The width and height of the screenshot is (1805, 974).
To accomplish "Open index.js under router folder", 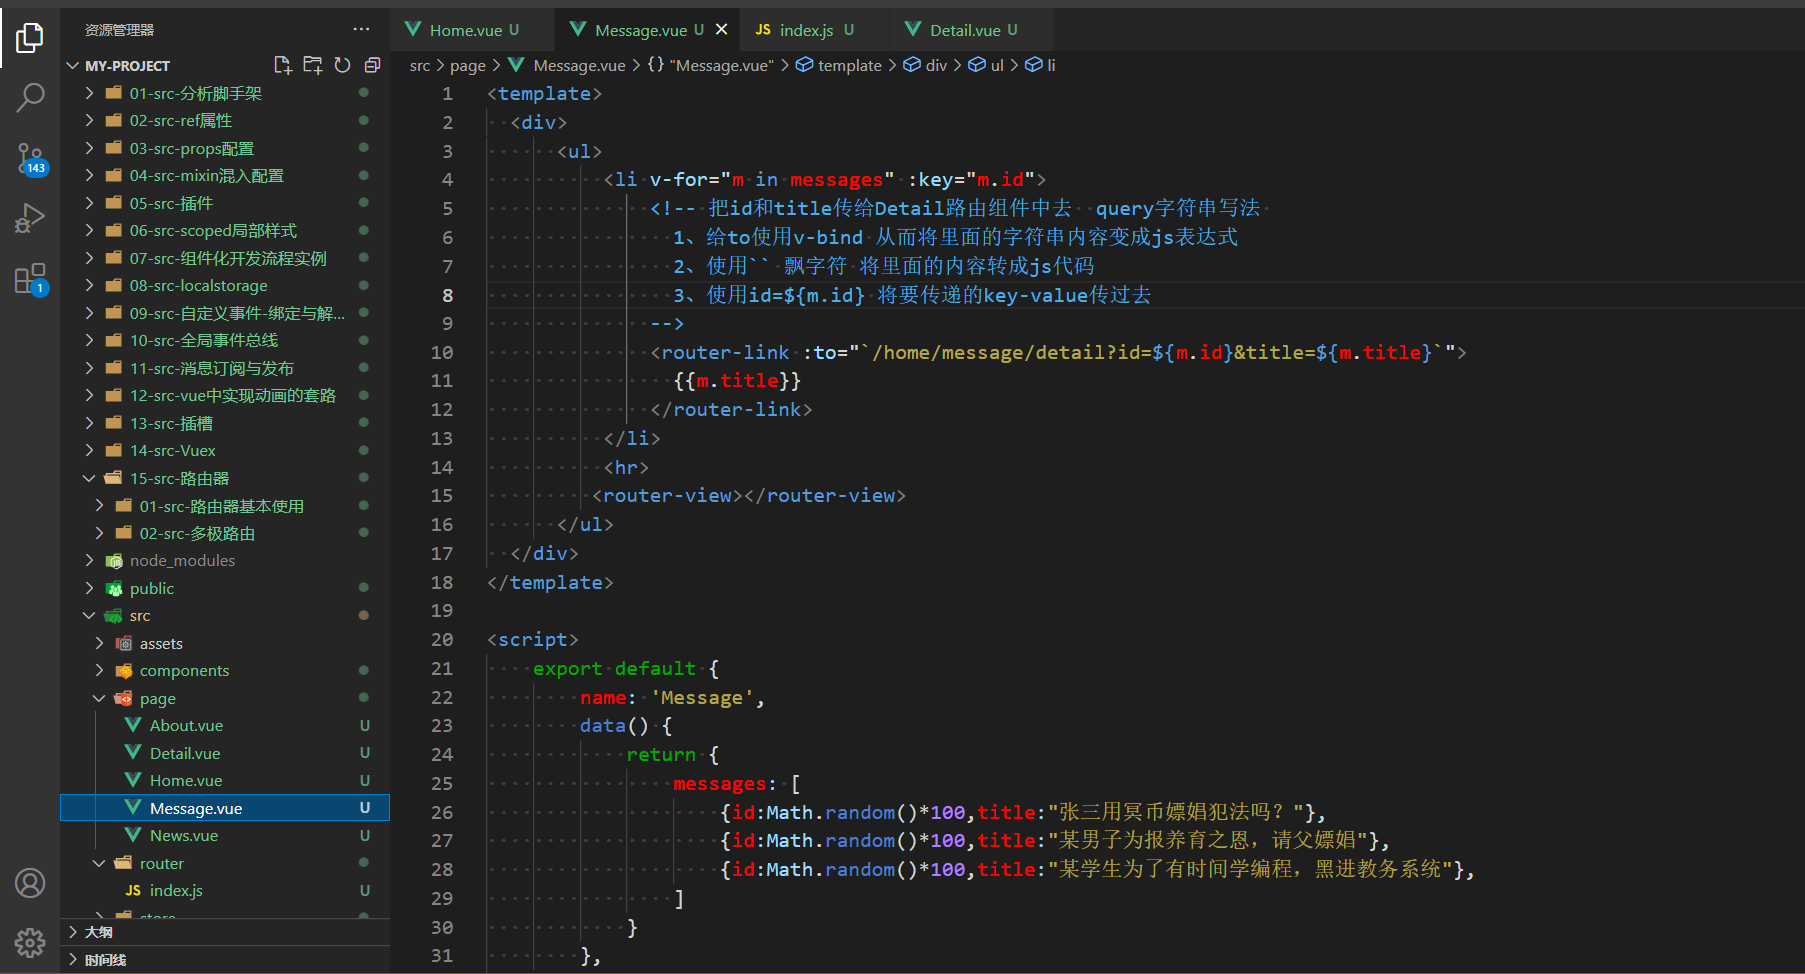I will 225,890.
